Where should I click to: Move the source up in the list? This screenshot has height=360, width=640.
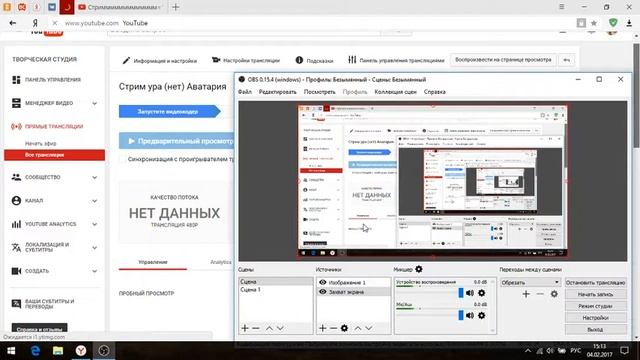click(x=358, y=328)
